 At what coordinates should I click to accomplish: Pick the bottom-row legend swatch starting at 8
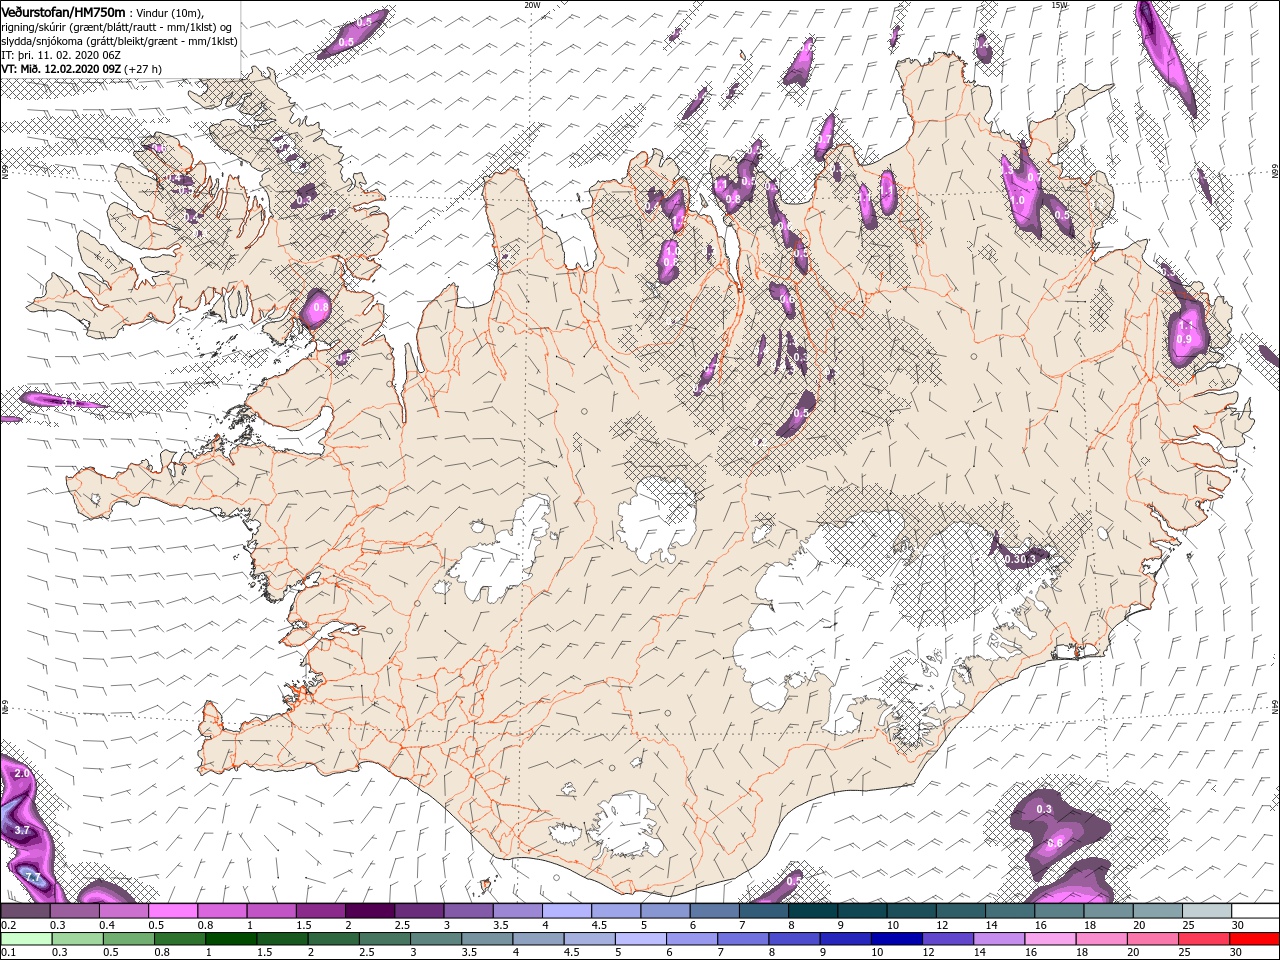793,939
